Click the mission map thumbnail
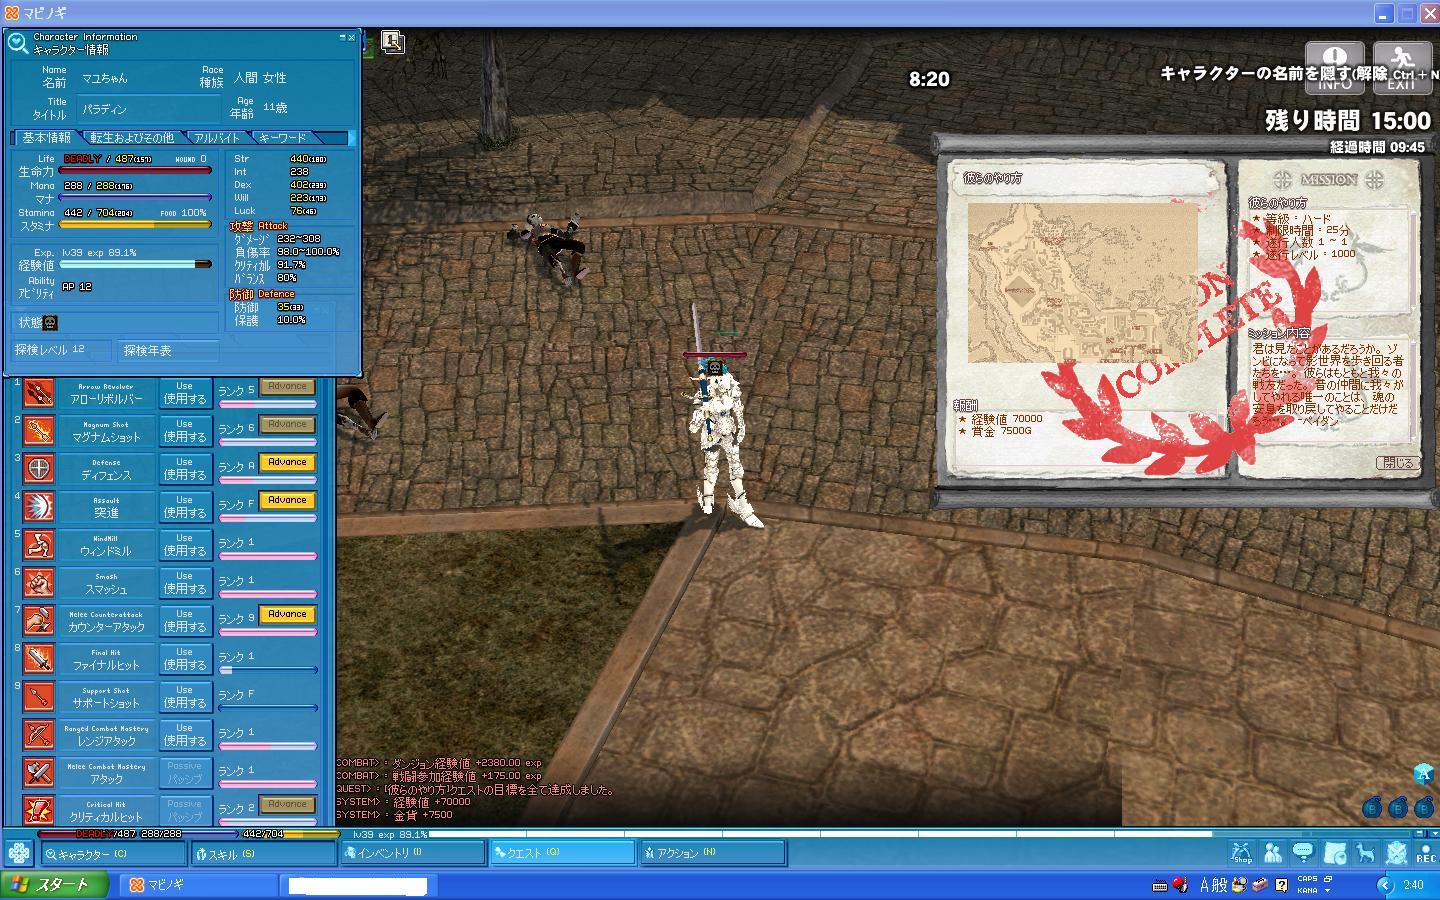 pos(1083,282)
